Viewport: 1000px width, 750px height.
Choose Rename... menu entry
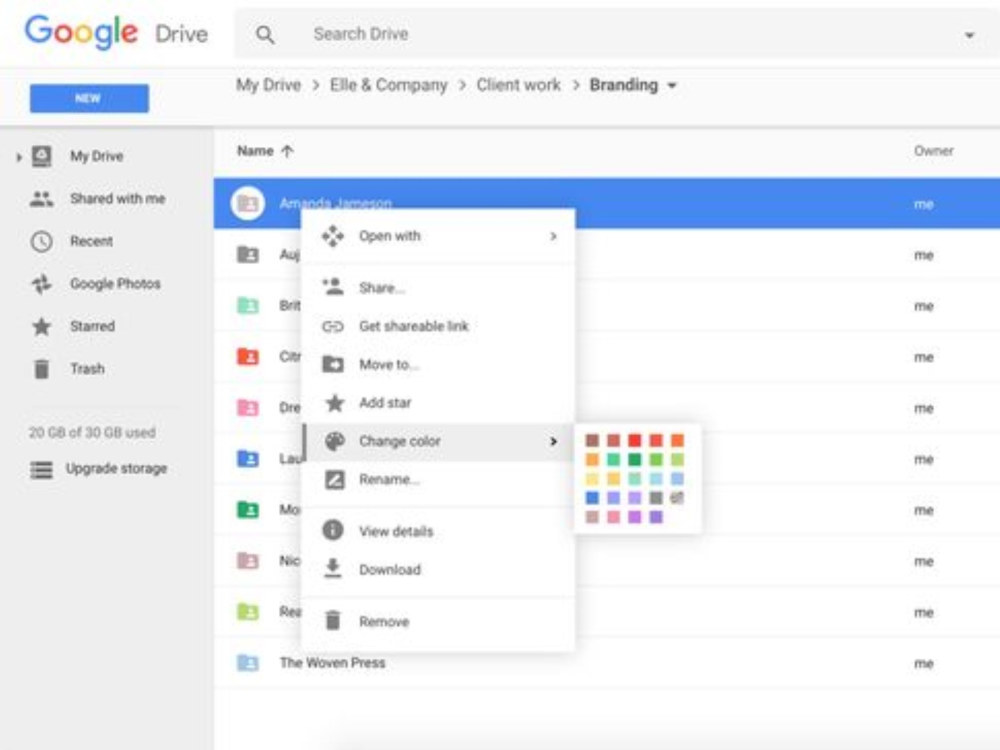438,480
